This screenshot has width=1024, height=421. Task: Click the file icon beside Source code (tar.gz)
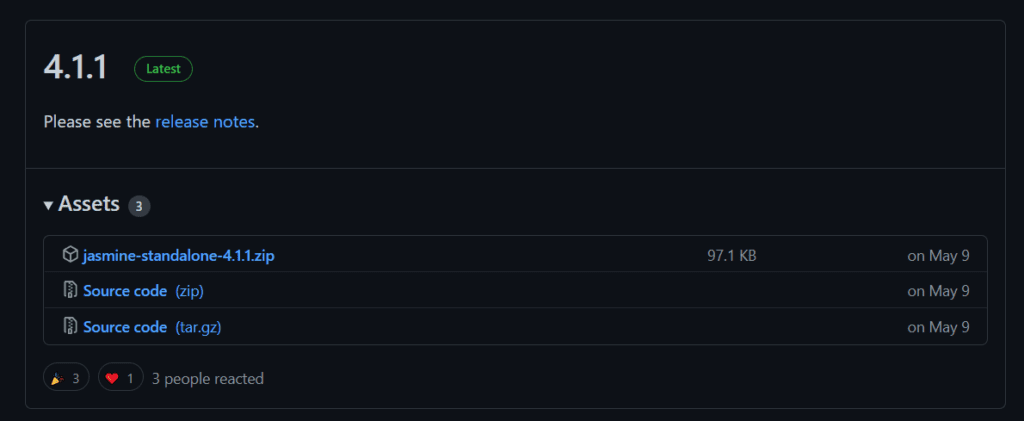click(x=70, y=327)
